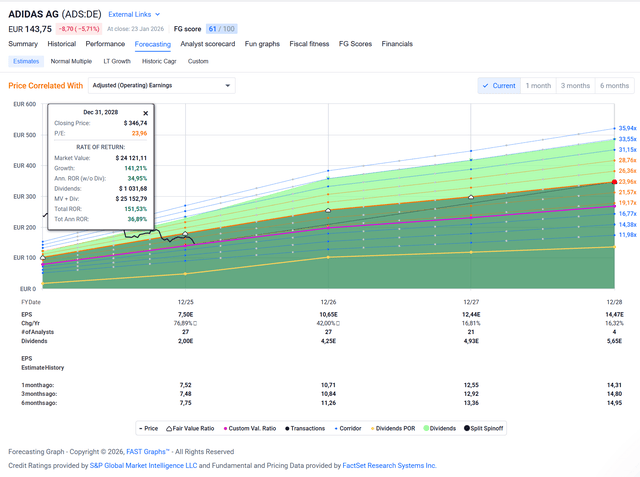Toggle Transactions legend marker
The height and width of the screenshot is (477, 640).
point(287,428)
